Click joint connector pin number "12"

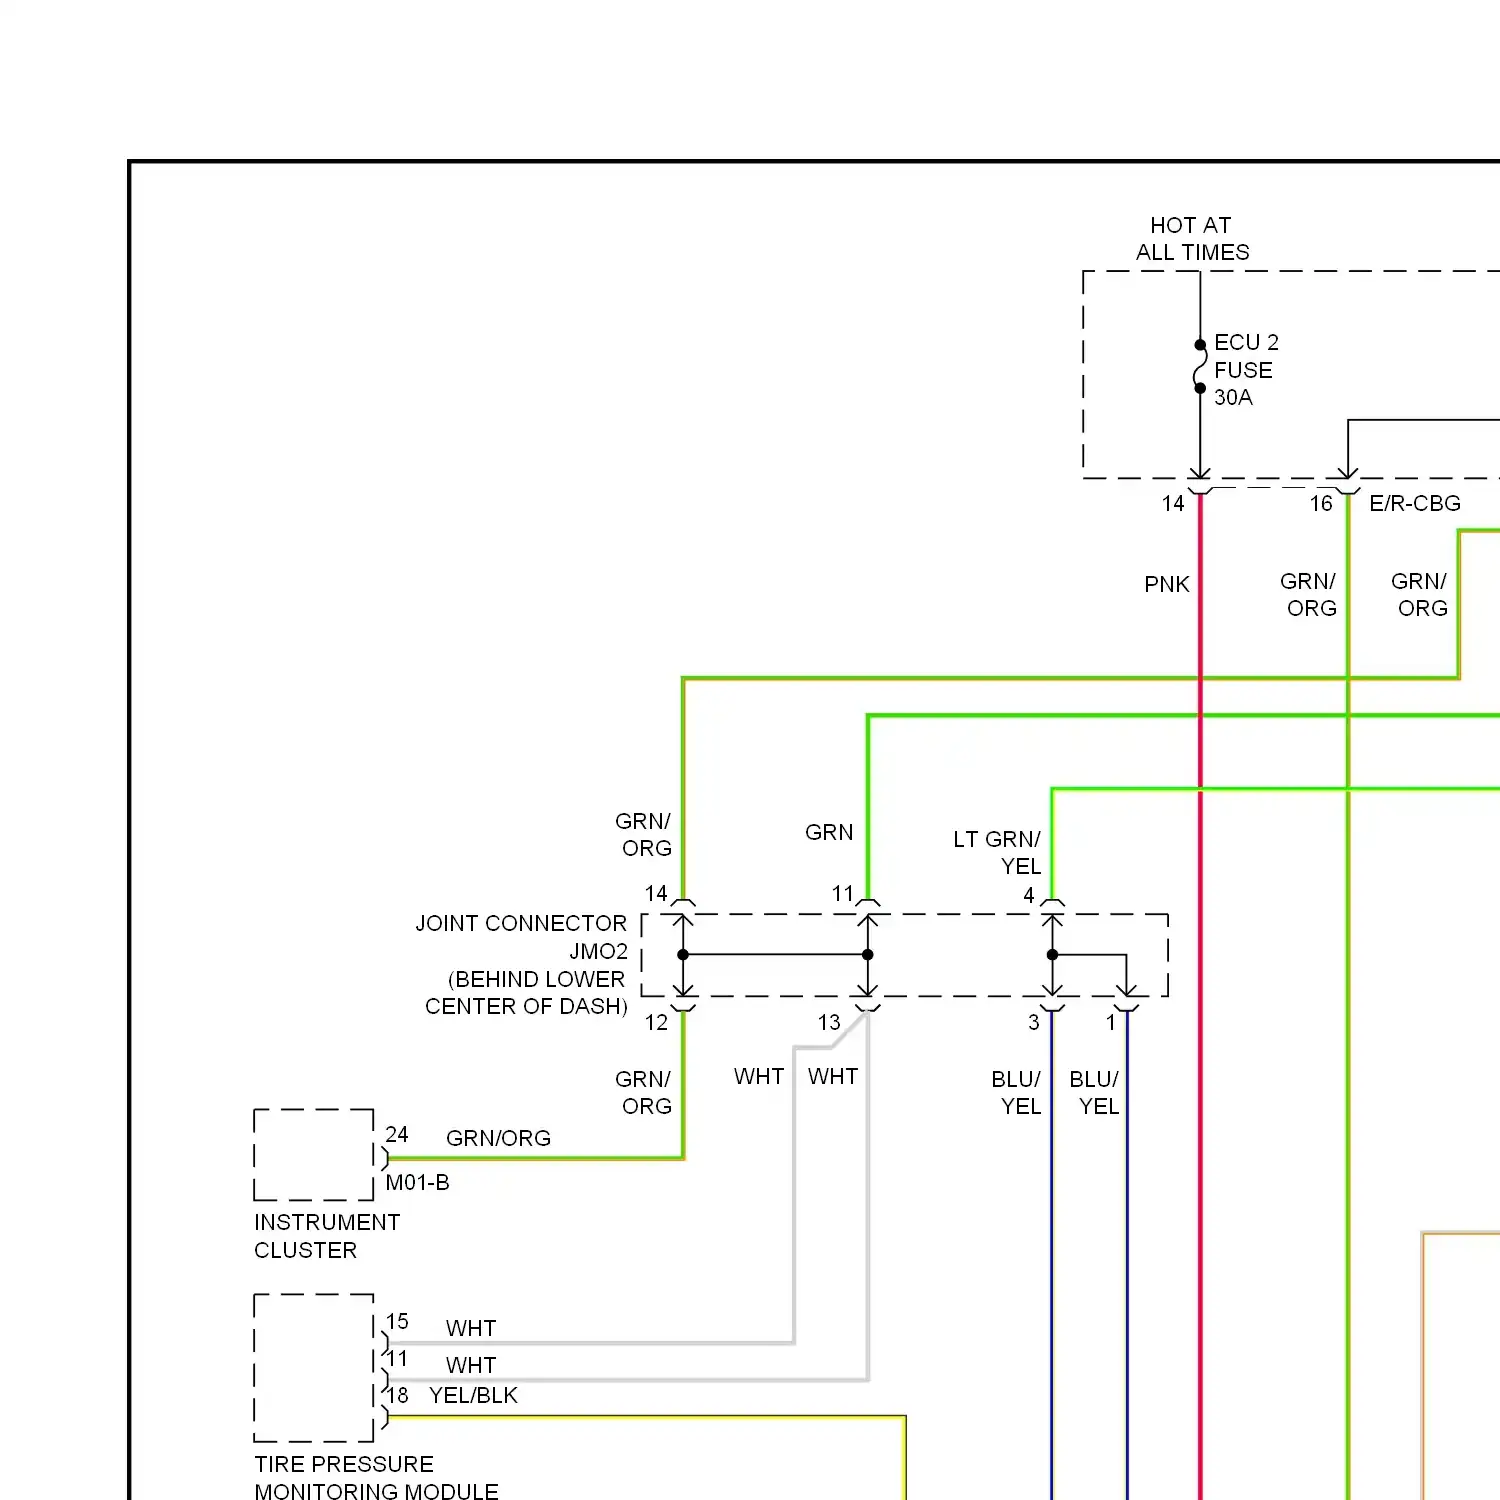pyautogui.click(x=656, y=1022)
